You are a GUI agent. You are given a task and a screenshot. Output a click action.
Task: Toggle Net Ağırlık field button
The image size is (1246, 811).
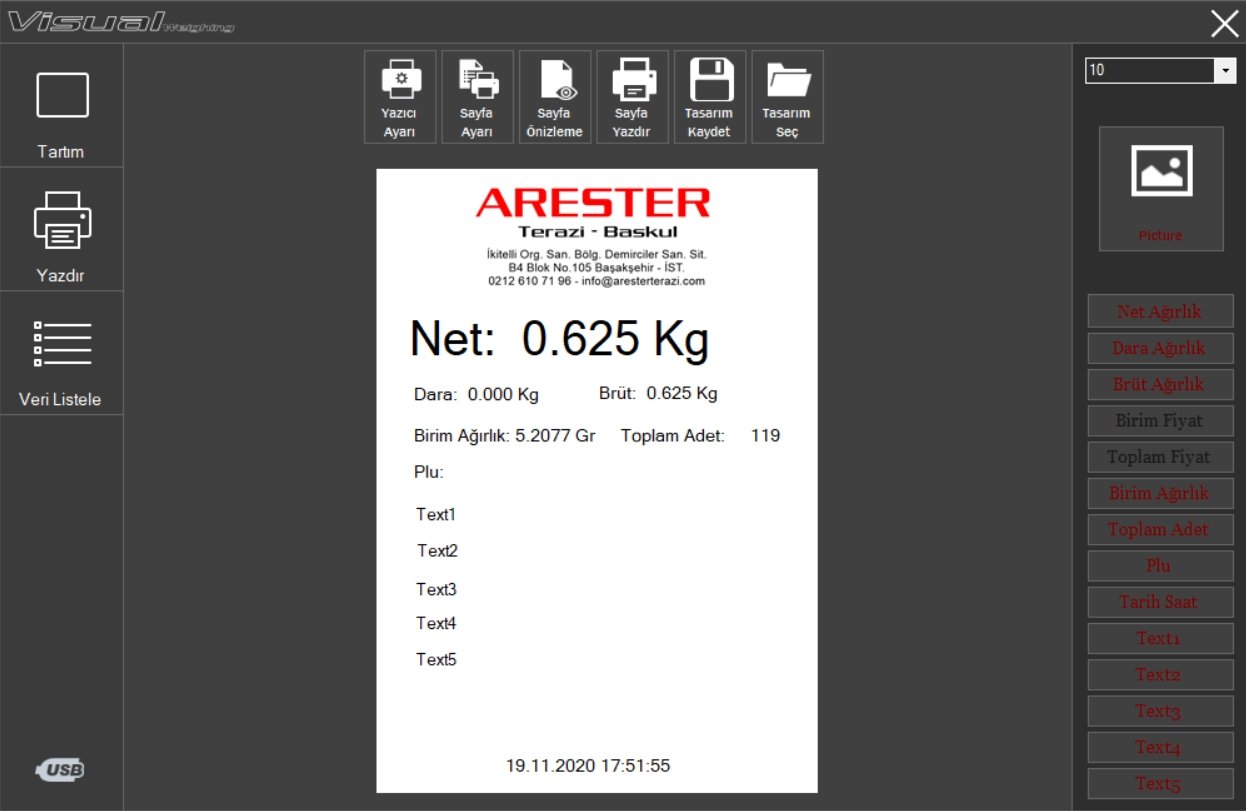coord(1160,312)
